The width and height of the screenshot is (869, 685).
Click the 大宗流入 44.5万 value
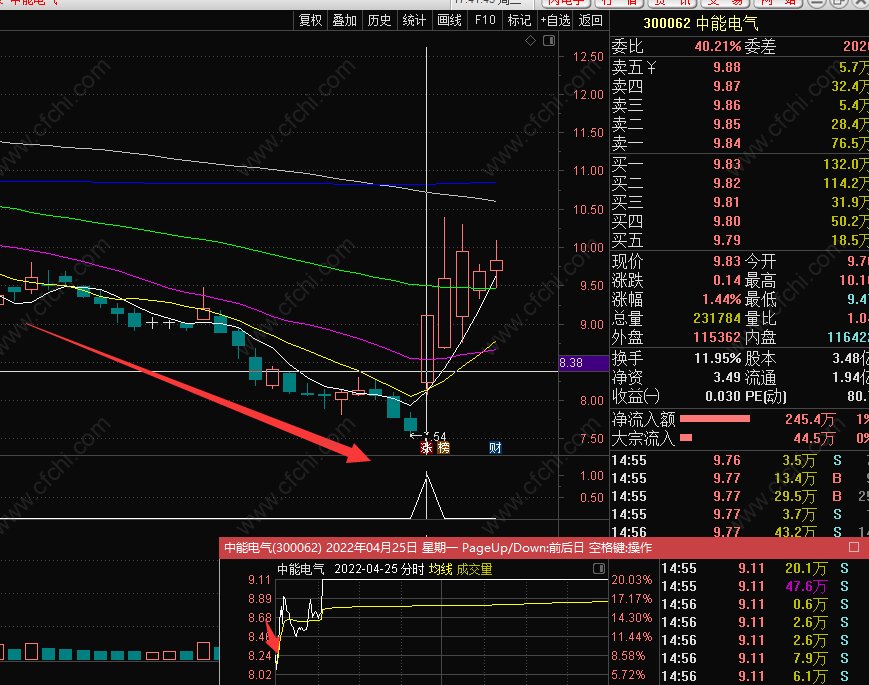pos(814,438)
